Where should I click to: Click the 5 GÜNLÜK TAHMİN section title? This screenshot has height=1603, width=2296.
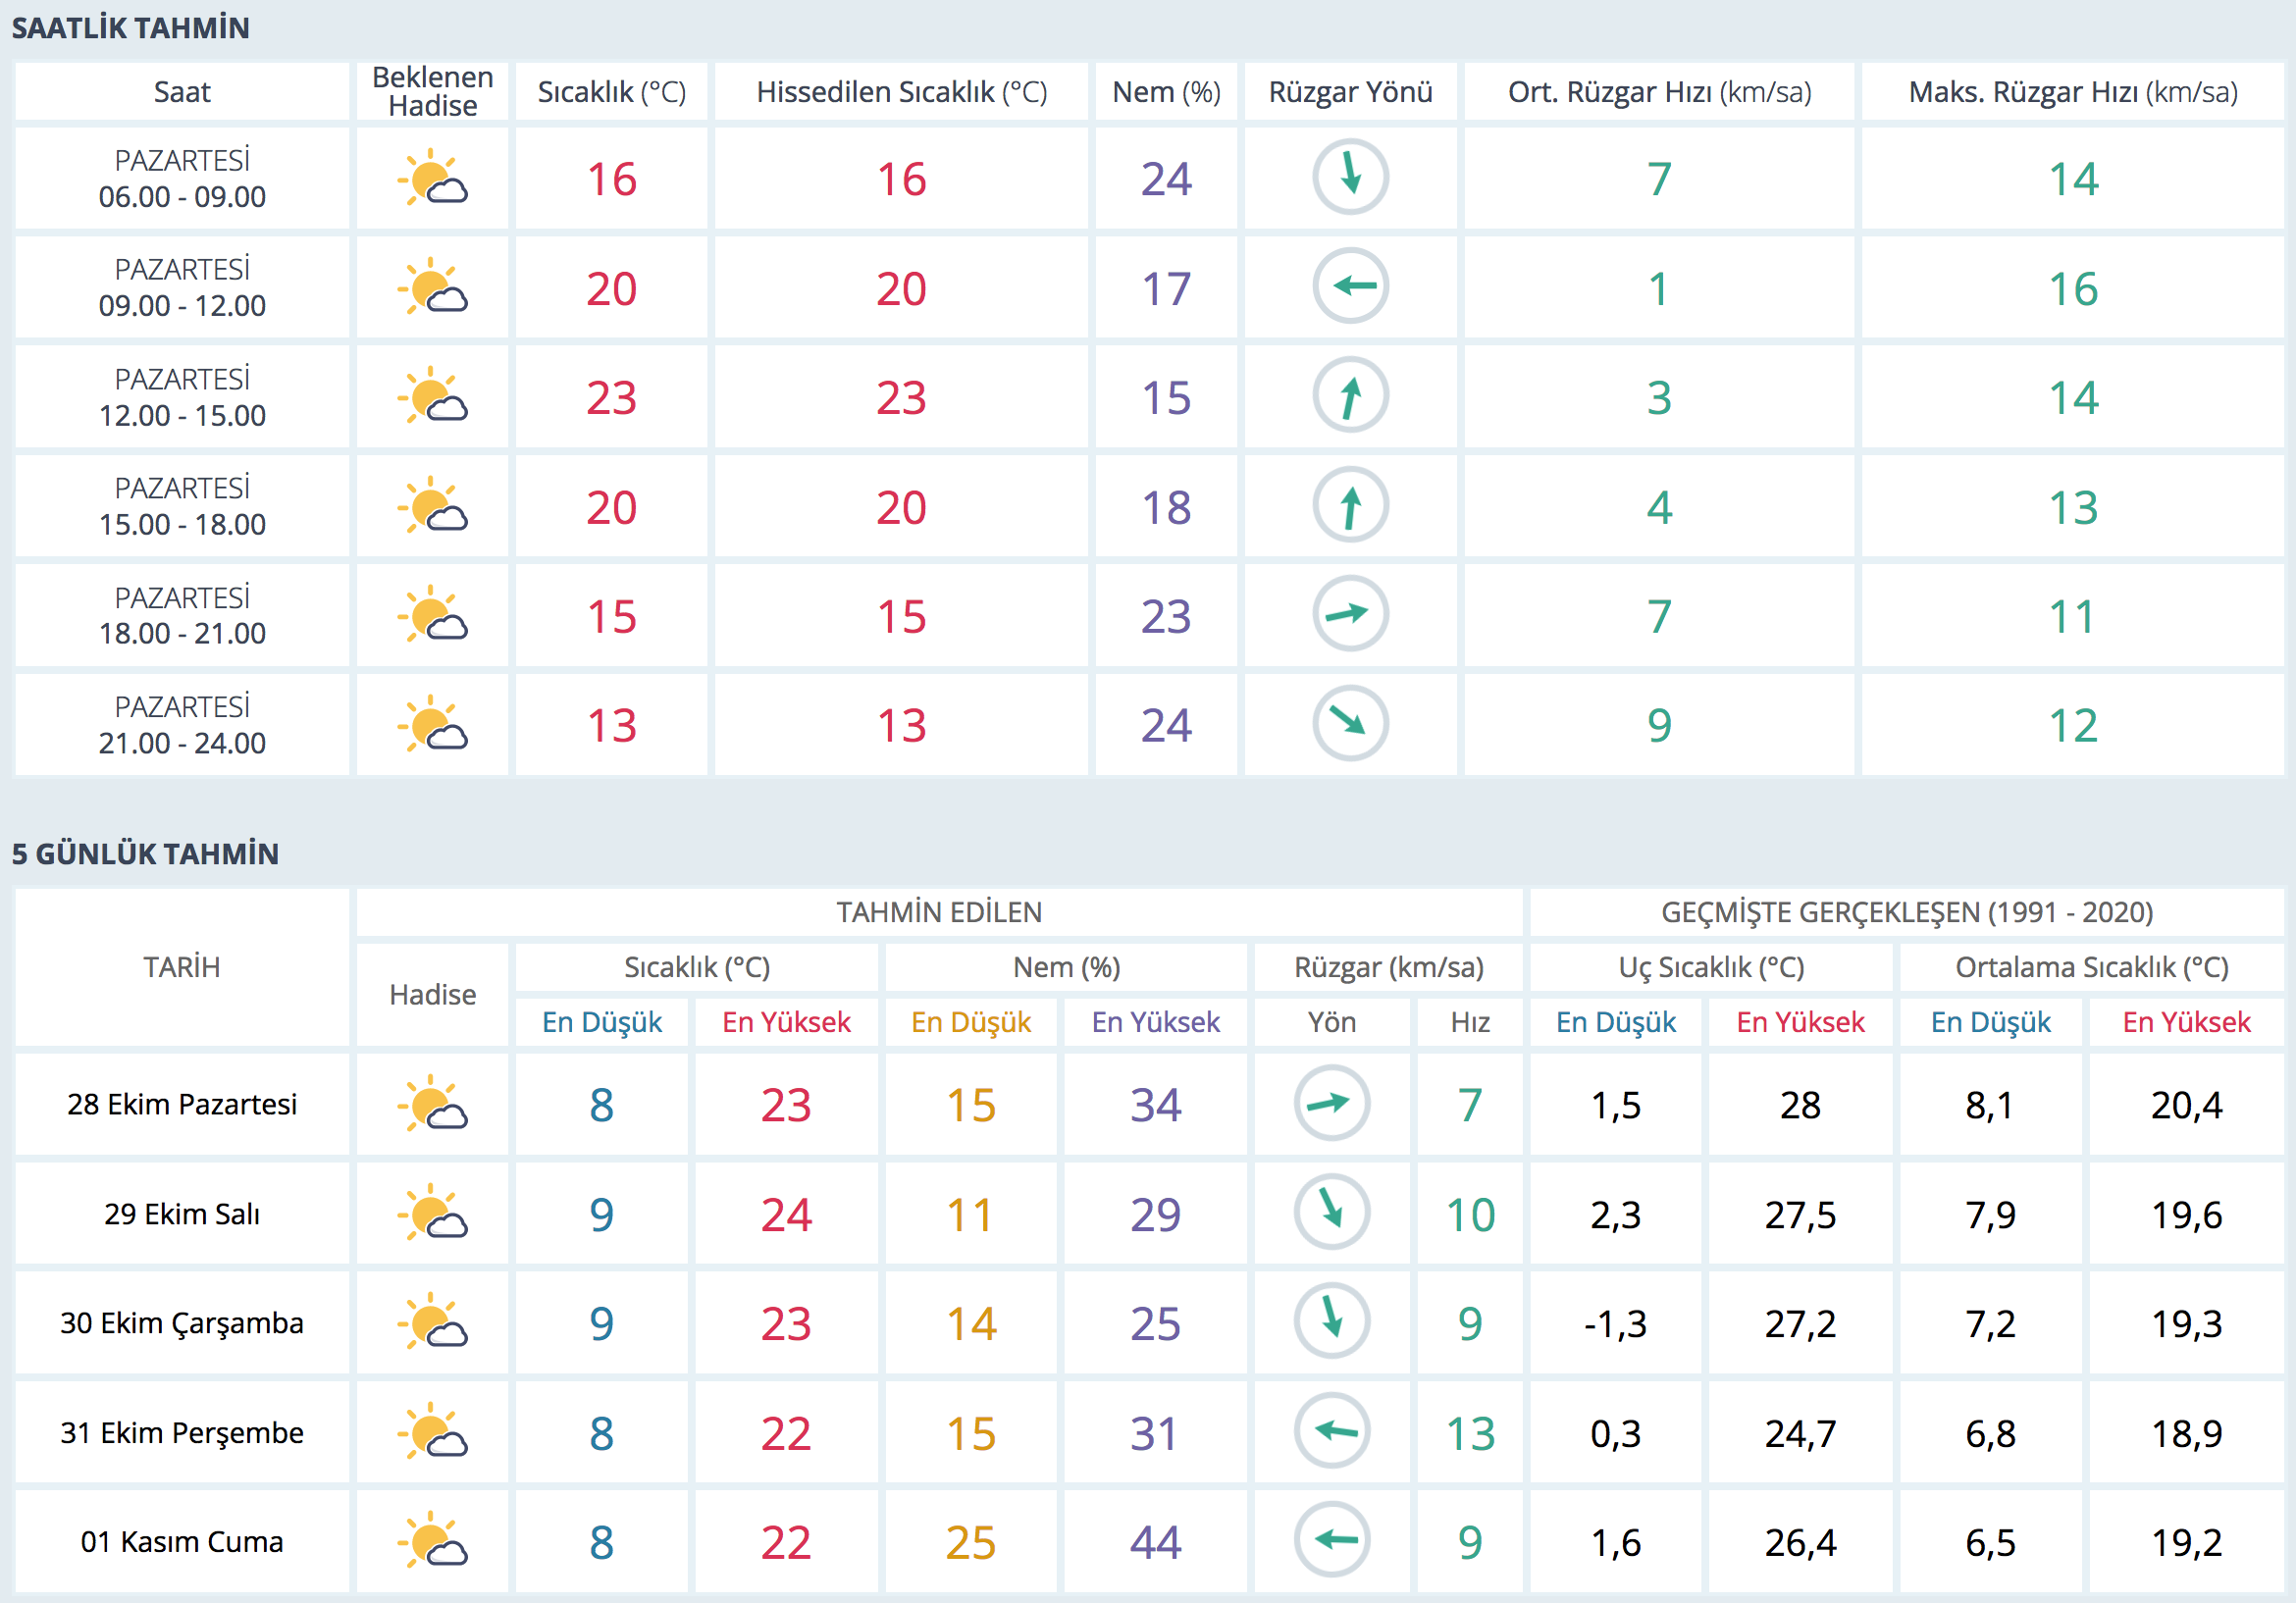click(146, 853)
